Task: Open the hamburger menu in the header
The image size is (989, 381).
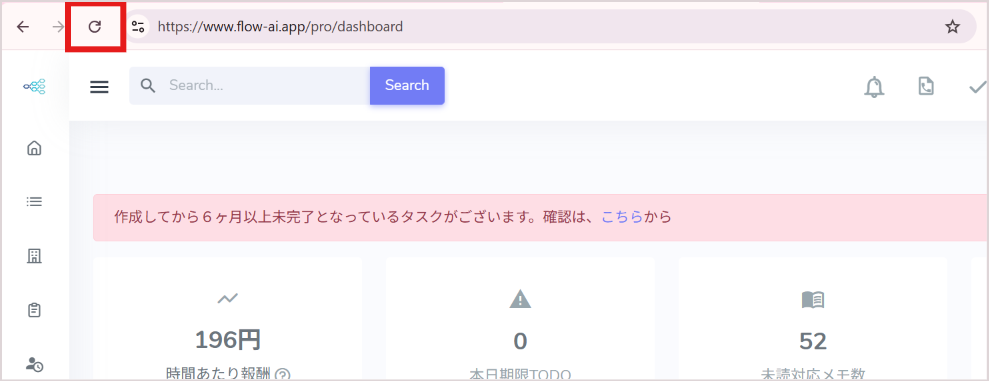Action: click(x=99, y=86)
